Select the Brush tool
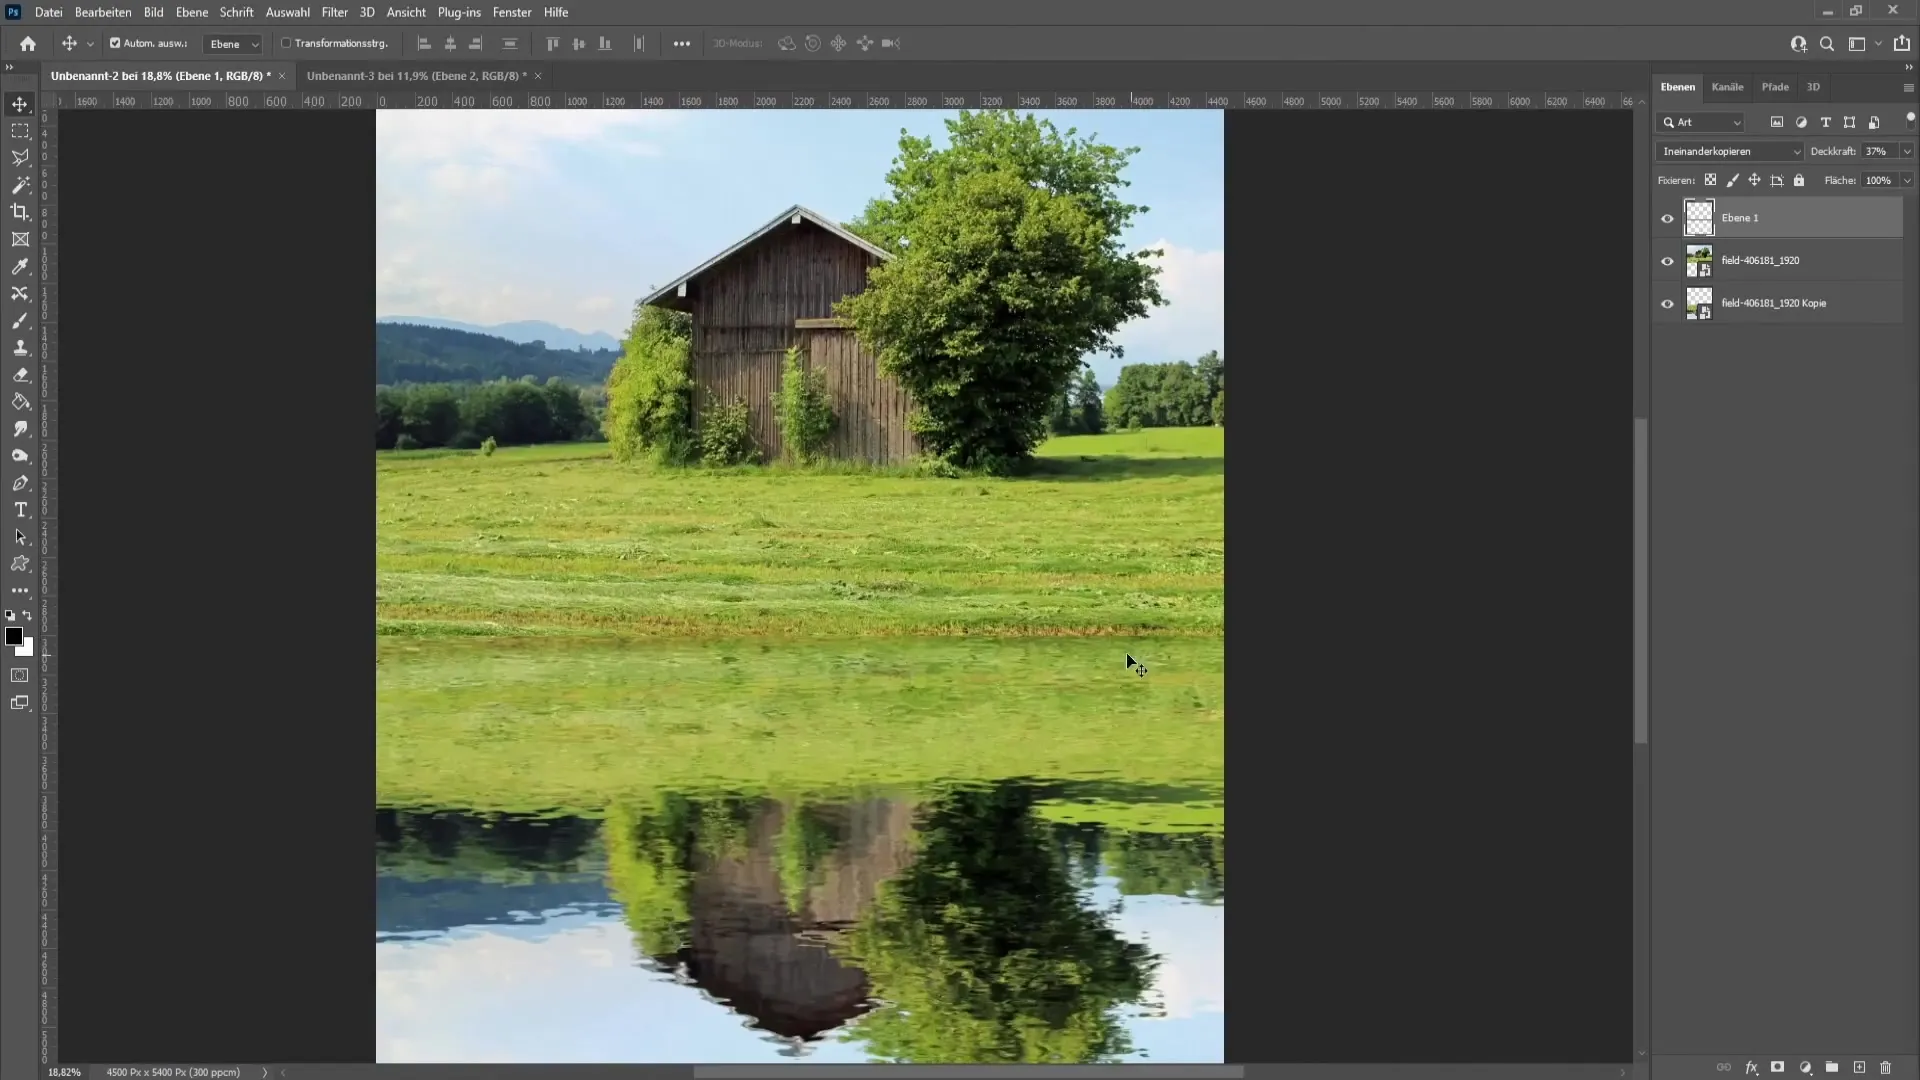The width and height of the screenshot is (1920, 1080). [x=20, y=320]
